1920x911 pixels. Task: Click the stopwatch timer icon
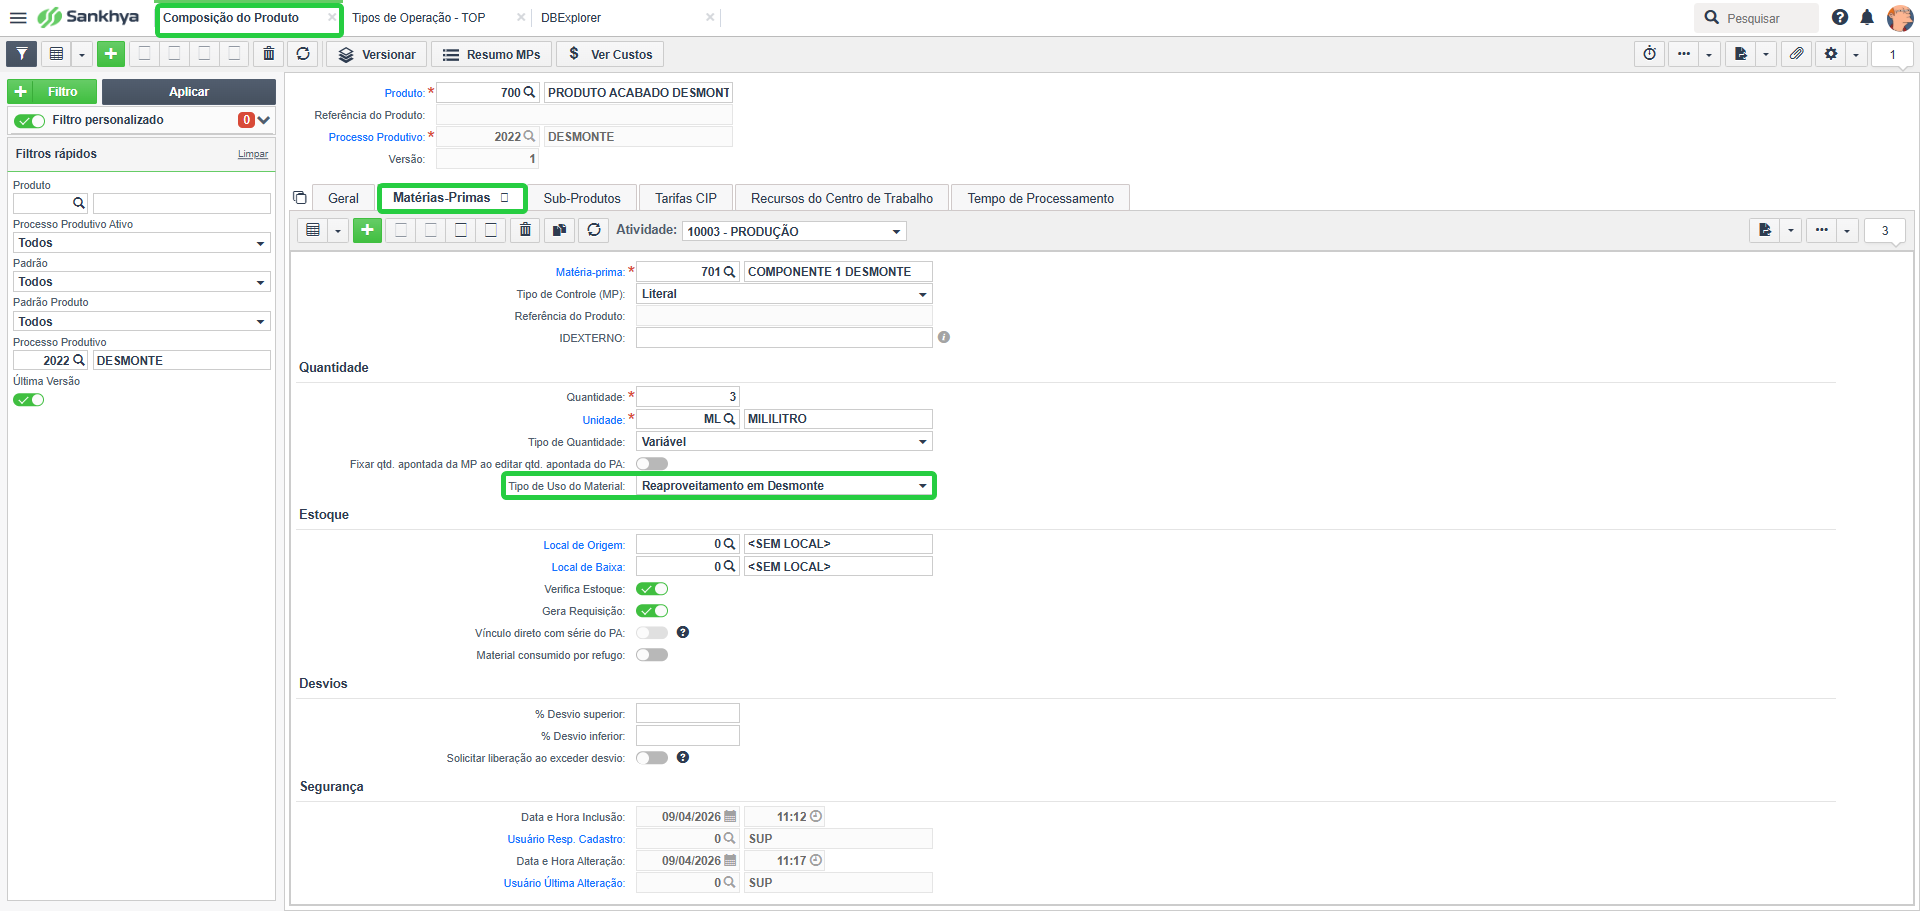click(x=1650, y=54)
